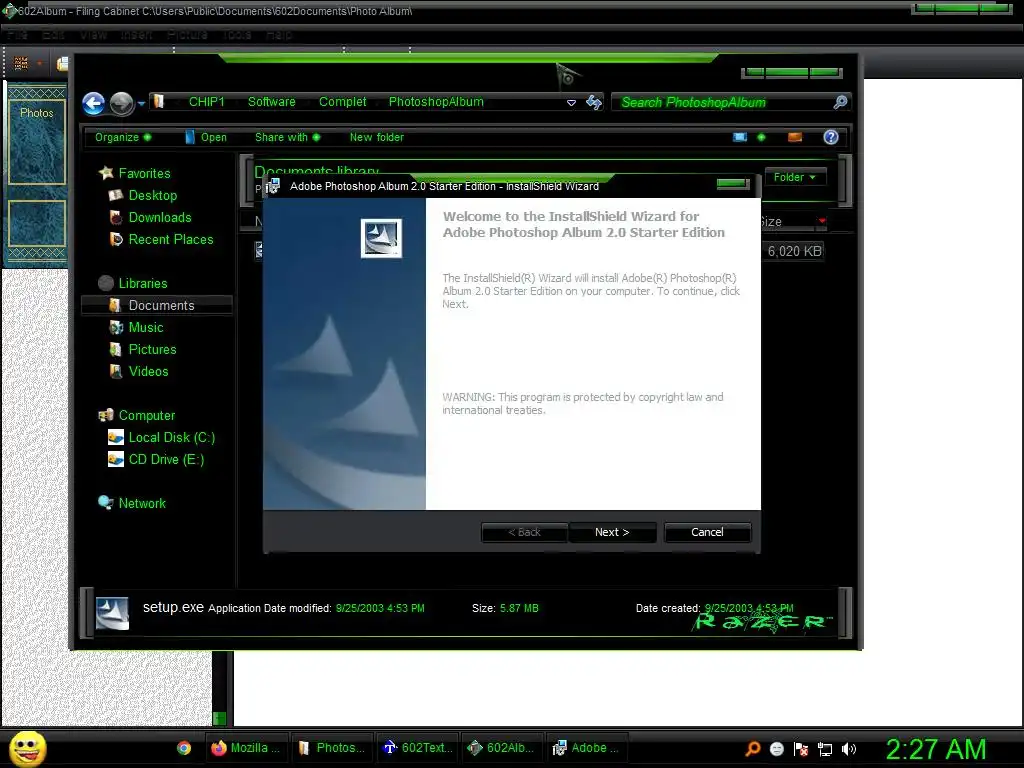Click the Photos thumbnail in 602Album
This screenshot has height=768, width=1024.
click(37, 142)
